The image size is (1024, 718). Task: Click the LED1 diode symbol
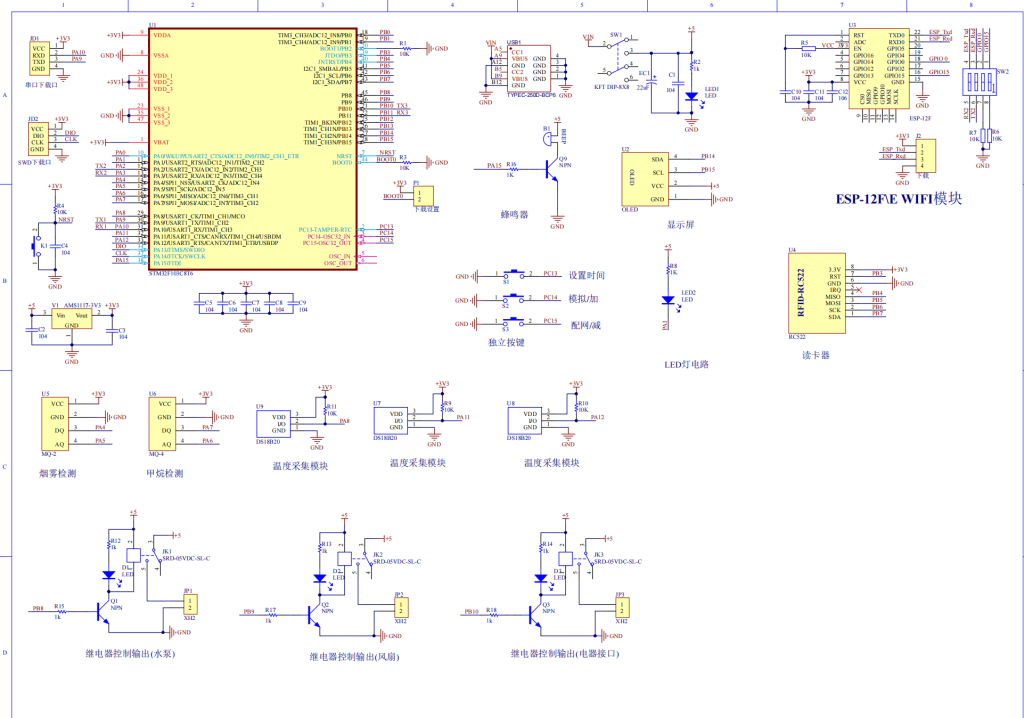690,97
